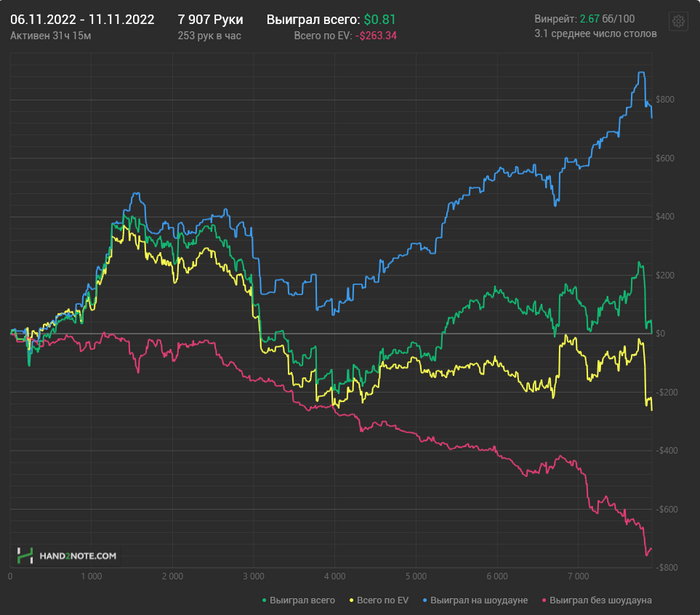Click the 'Винрейт:' label
Viewport: 700px width, 615px height.
[555, 19]
